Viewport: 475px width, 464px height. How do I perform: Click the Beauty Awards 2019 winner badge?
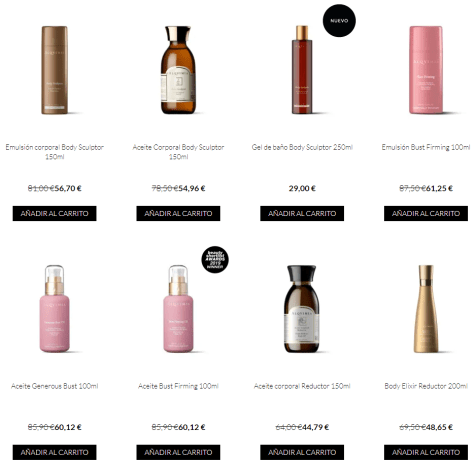(215, 260)
